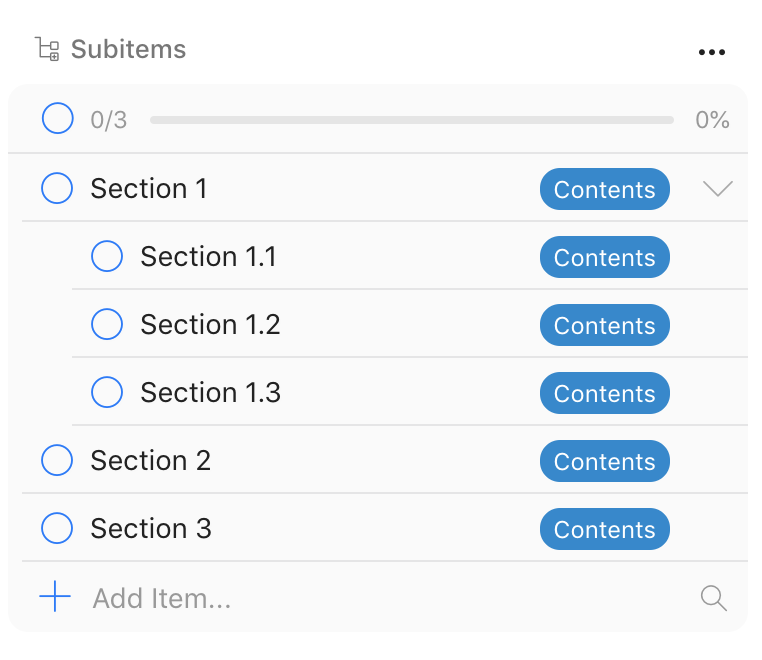Complete Section 1.3 via its circle
Screen dimensions: 762x660
[x=107, y=392]
